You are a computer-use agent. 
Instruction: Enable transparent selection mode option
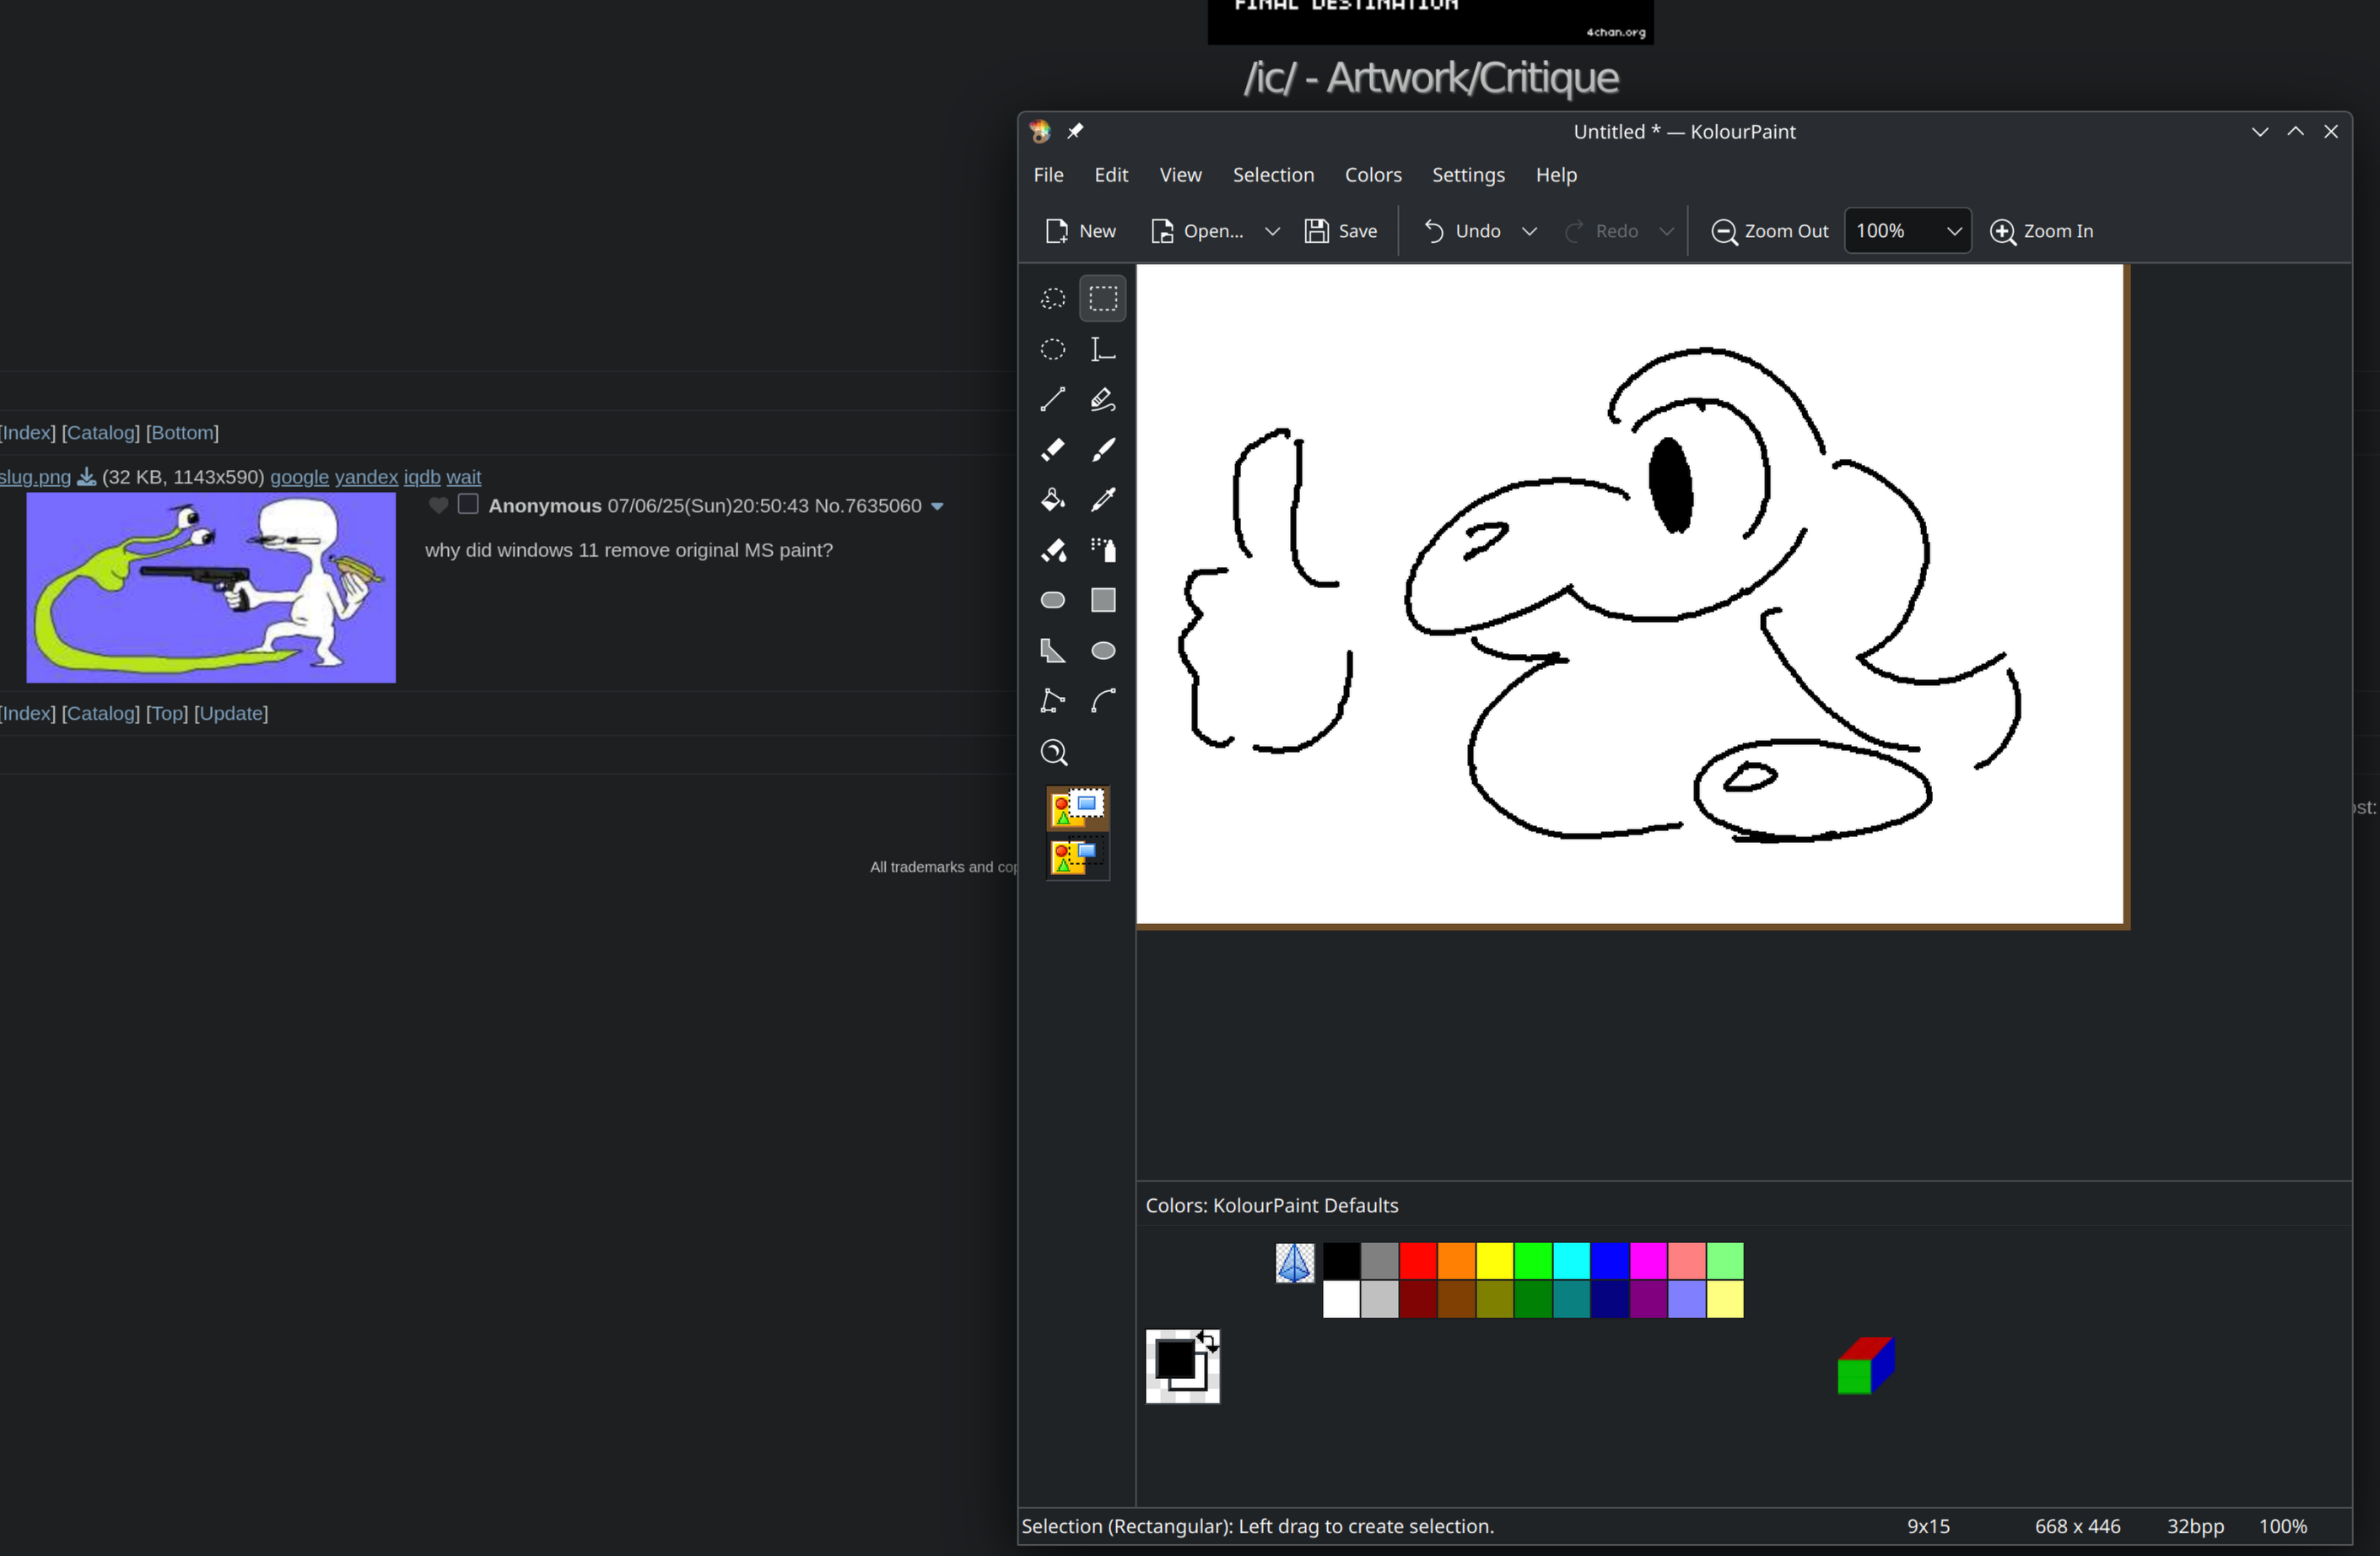click(1078, 857)
